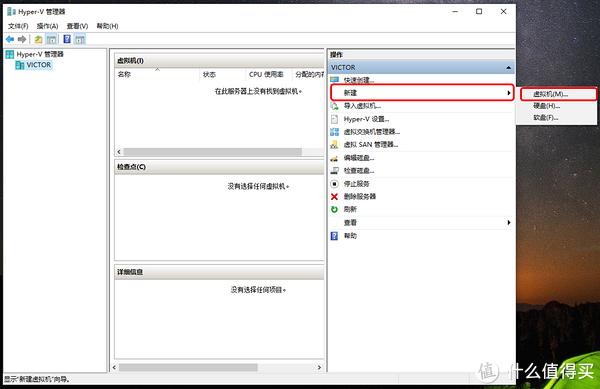The width and height of the screenshot is (600, 389).
Task: Click the green 刷新 refresh icon
Action: click(334, 209)
